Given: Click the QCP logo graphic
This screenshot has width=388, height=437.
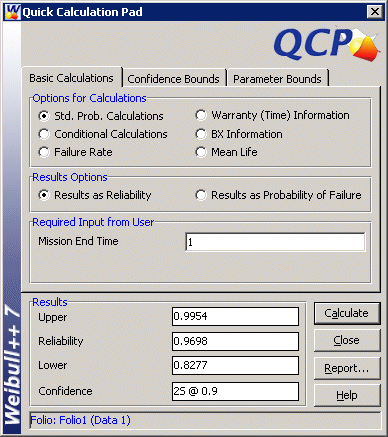Looking at the screenshot, I should pos(327,44).
